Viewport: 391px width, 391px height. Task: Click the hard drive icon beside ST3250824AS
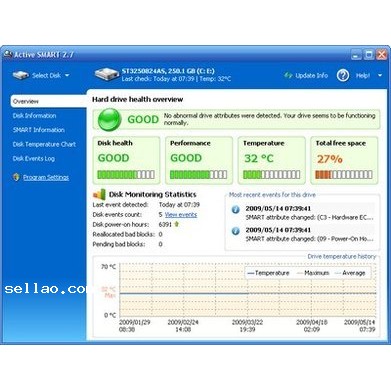[x=106, y=74]
